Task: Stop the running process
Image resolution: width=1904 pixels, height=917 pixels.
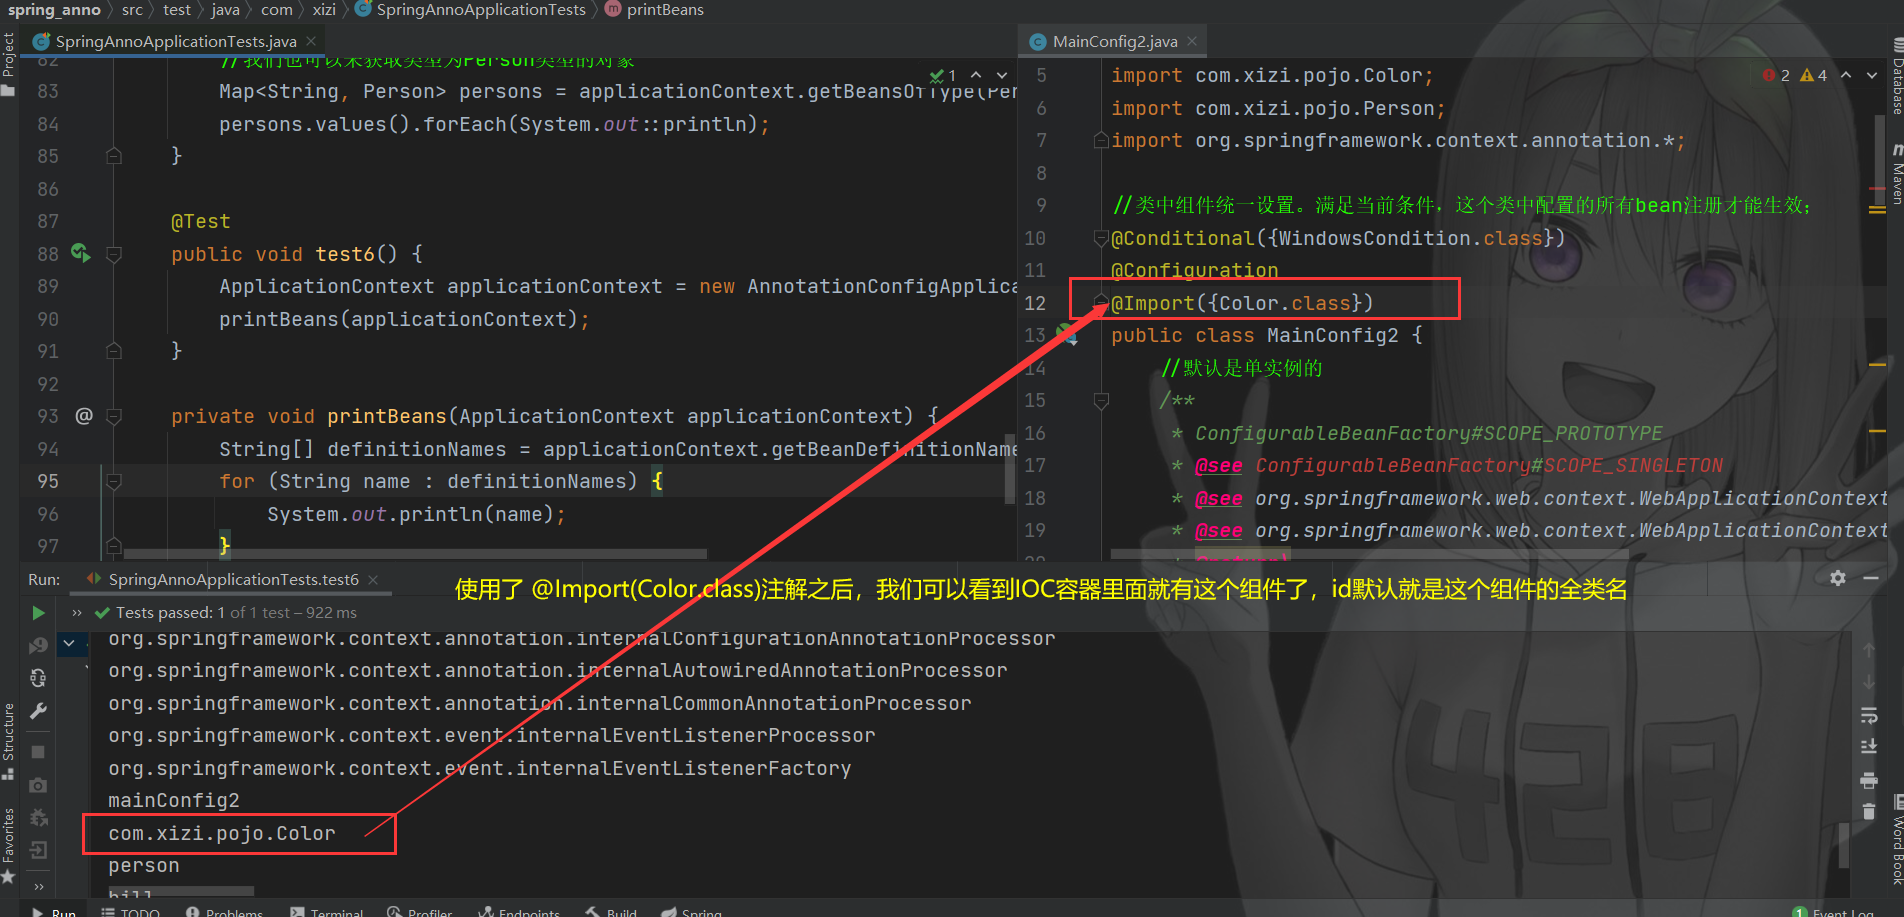Action: (x=38, y=751)
